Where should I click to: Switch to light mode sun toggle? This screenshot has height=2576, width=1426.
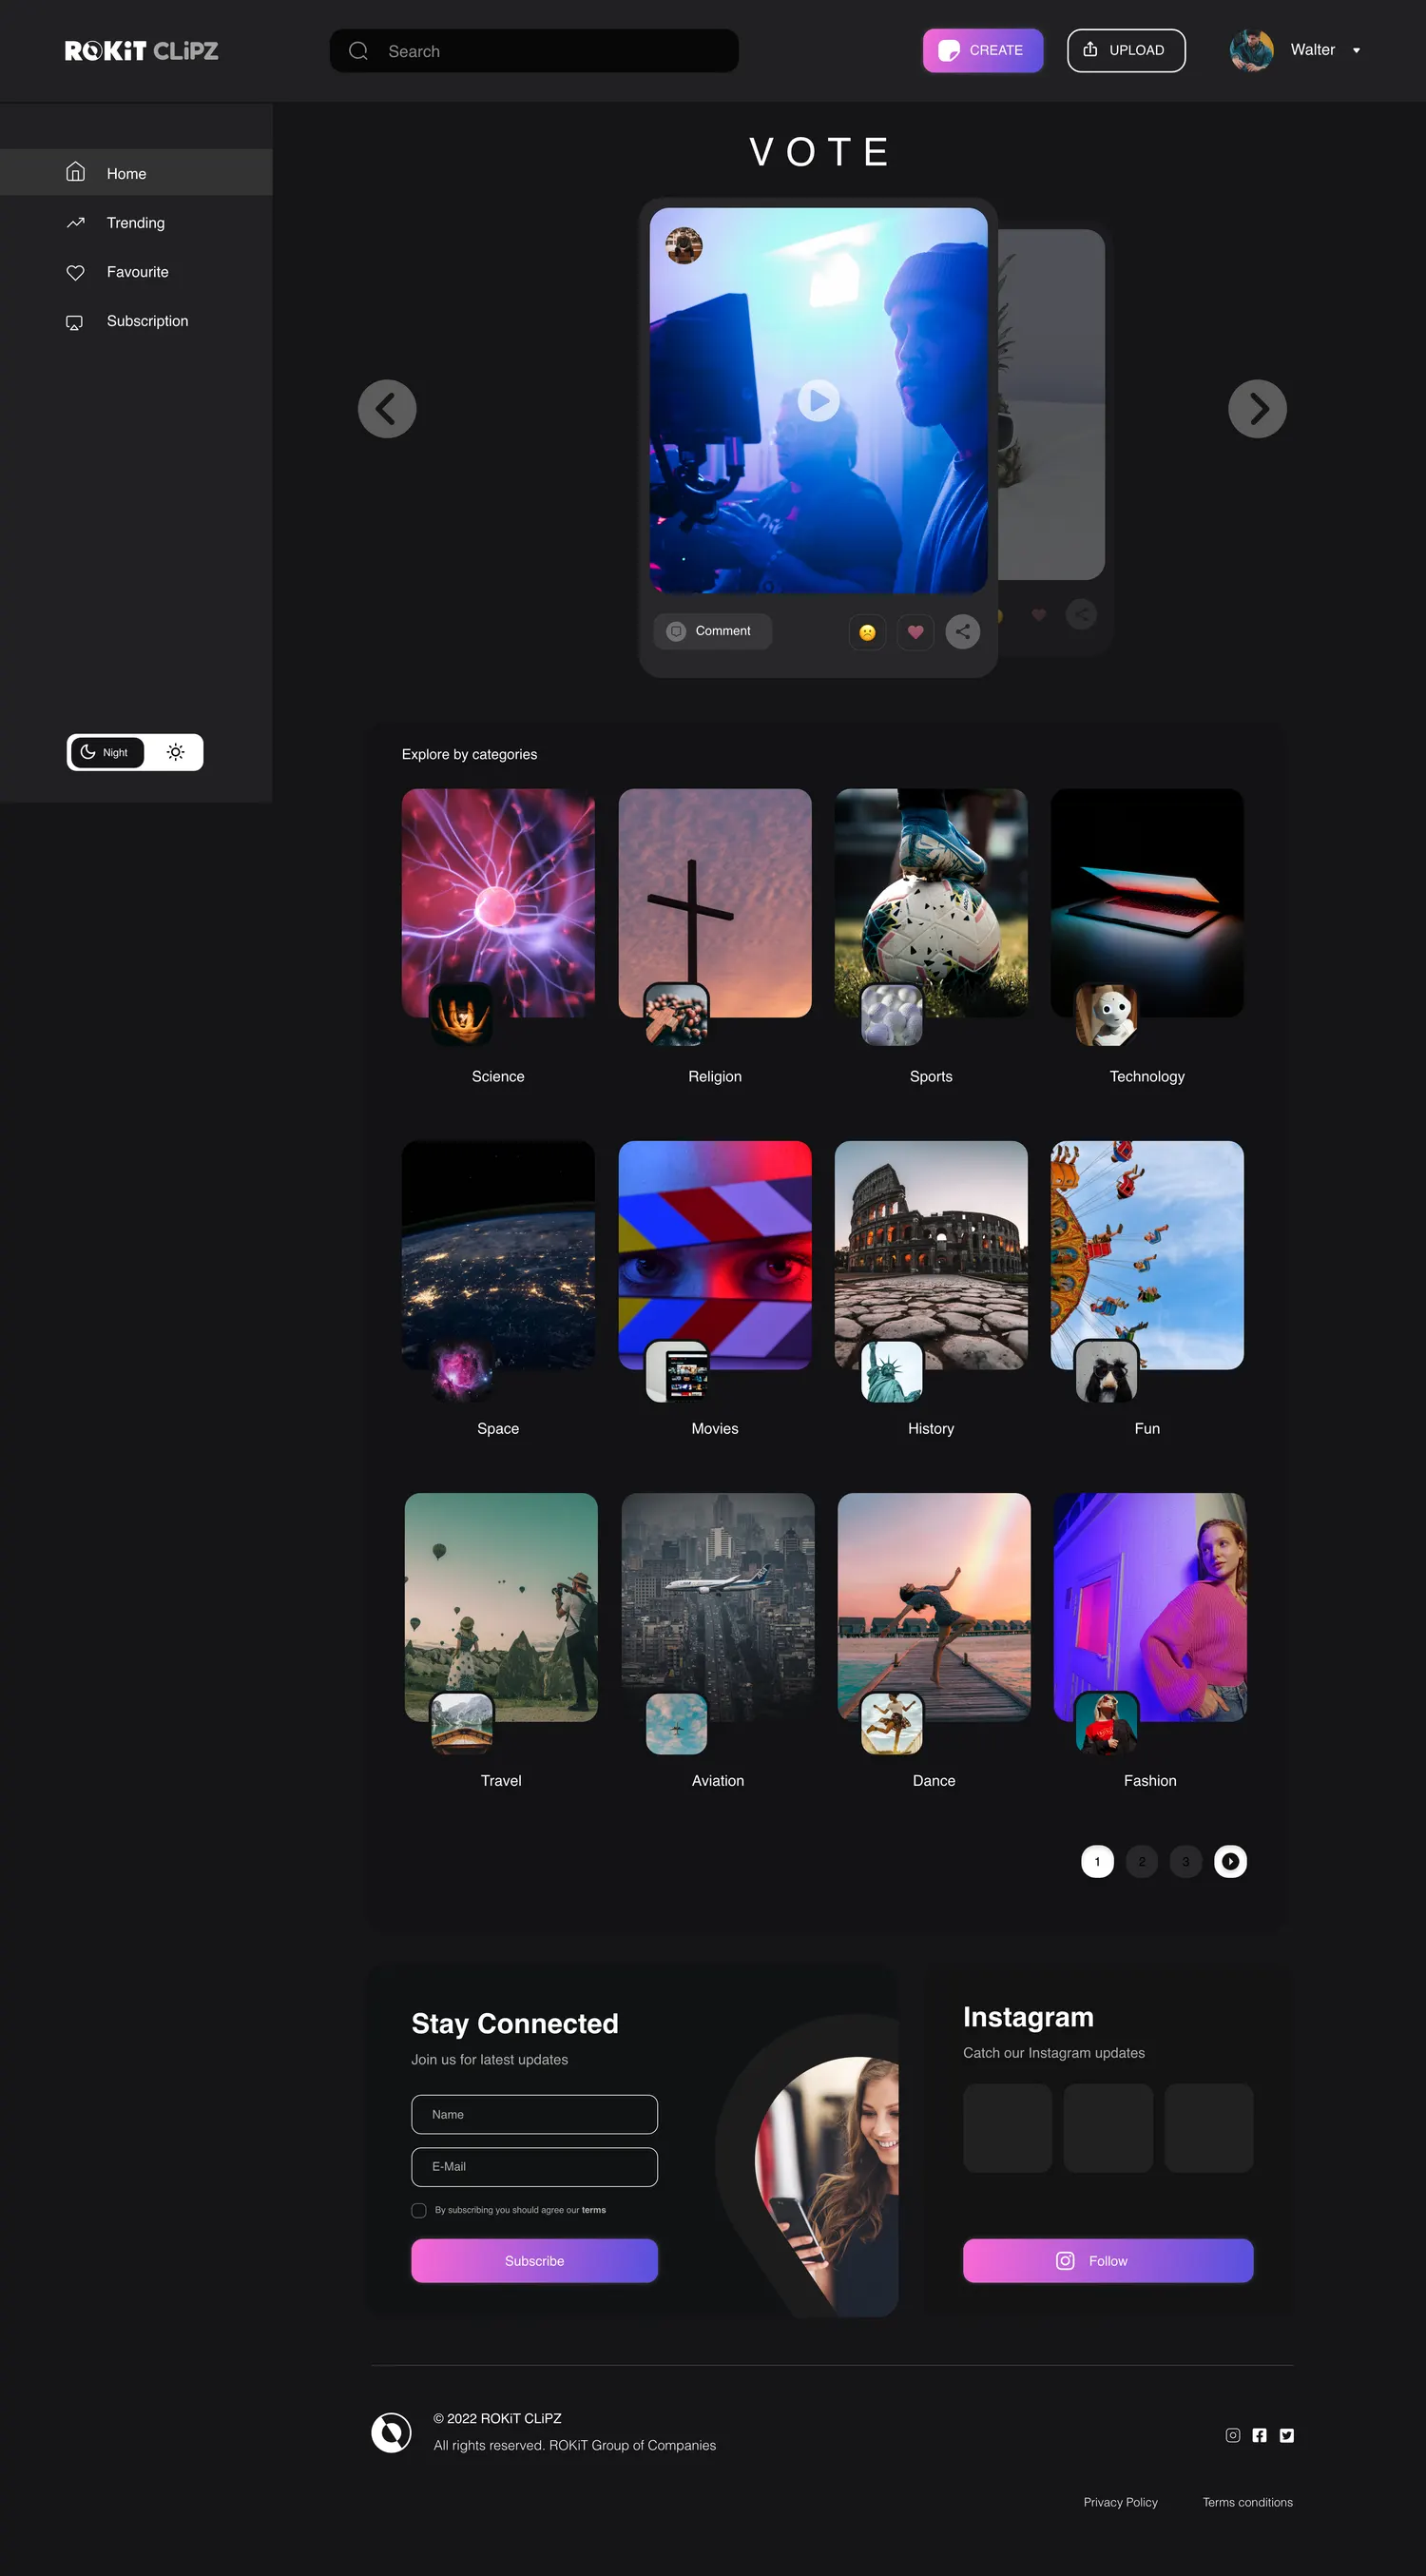click(x=176, y=752)
